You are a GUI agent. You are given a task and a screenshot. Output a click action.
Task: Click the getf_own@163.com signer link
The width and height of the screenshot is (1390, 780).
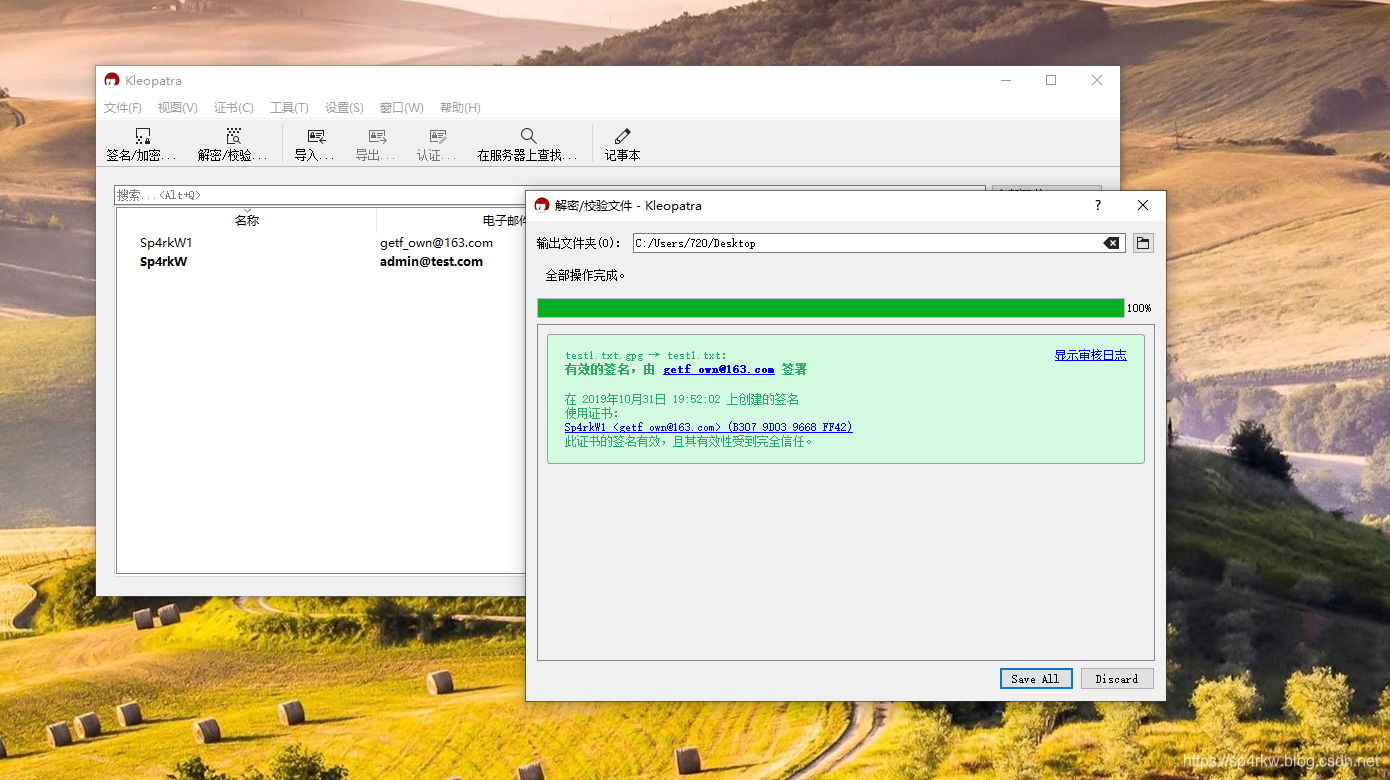coord(718,369)
